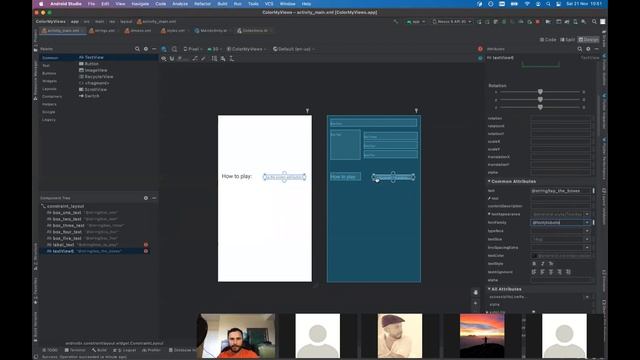Open Guidelines tool in toolbar
640x360 pixels.
click(231, 59)
